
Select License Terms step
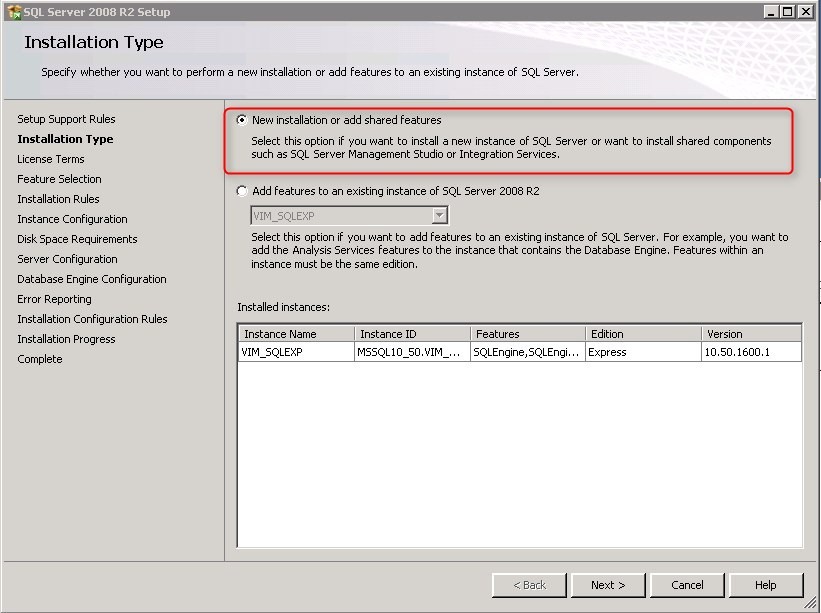(50, 159)
